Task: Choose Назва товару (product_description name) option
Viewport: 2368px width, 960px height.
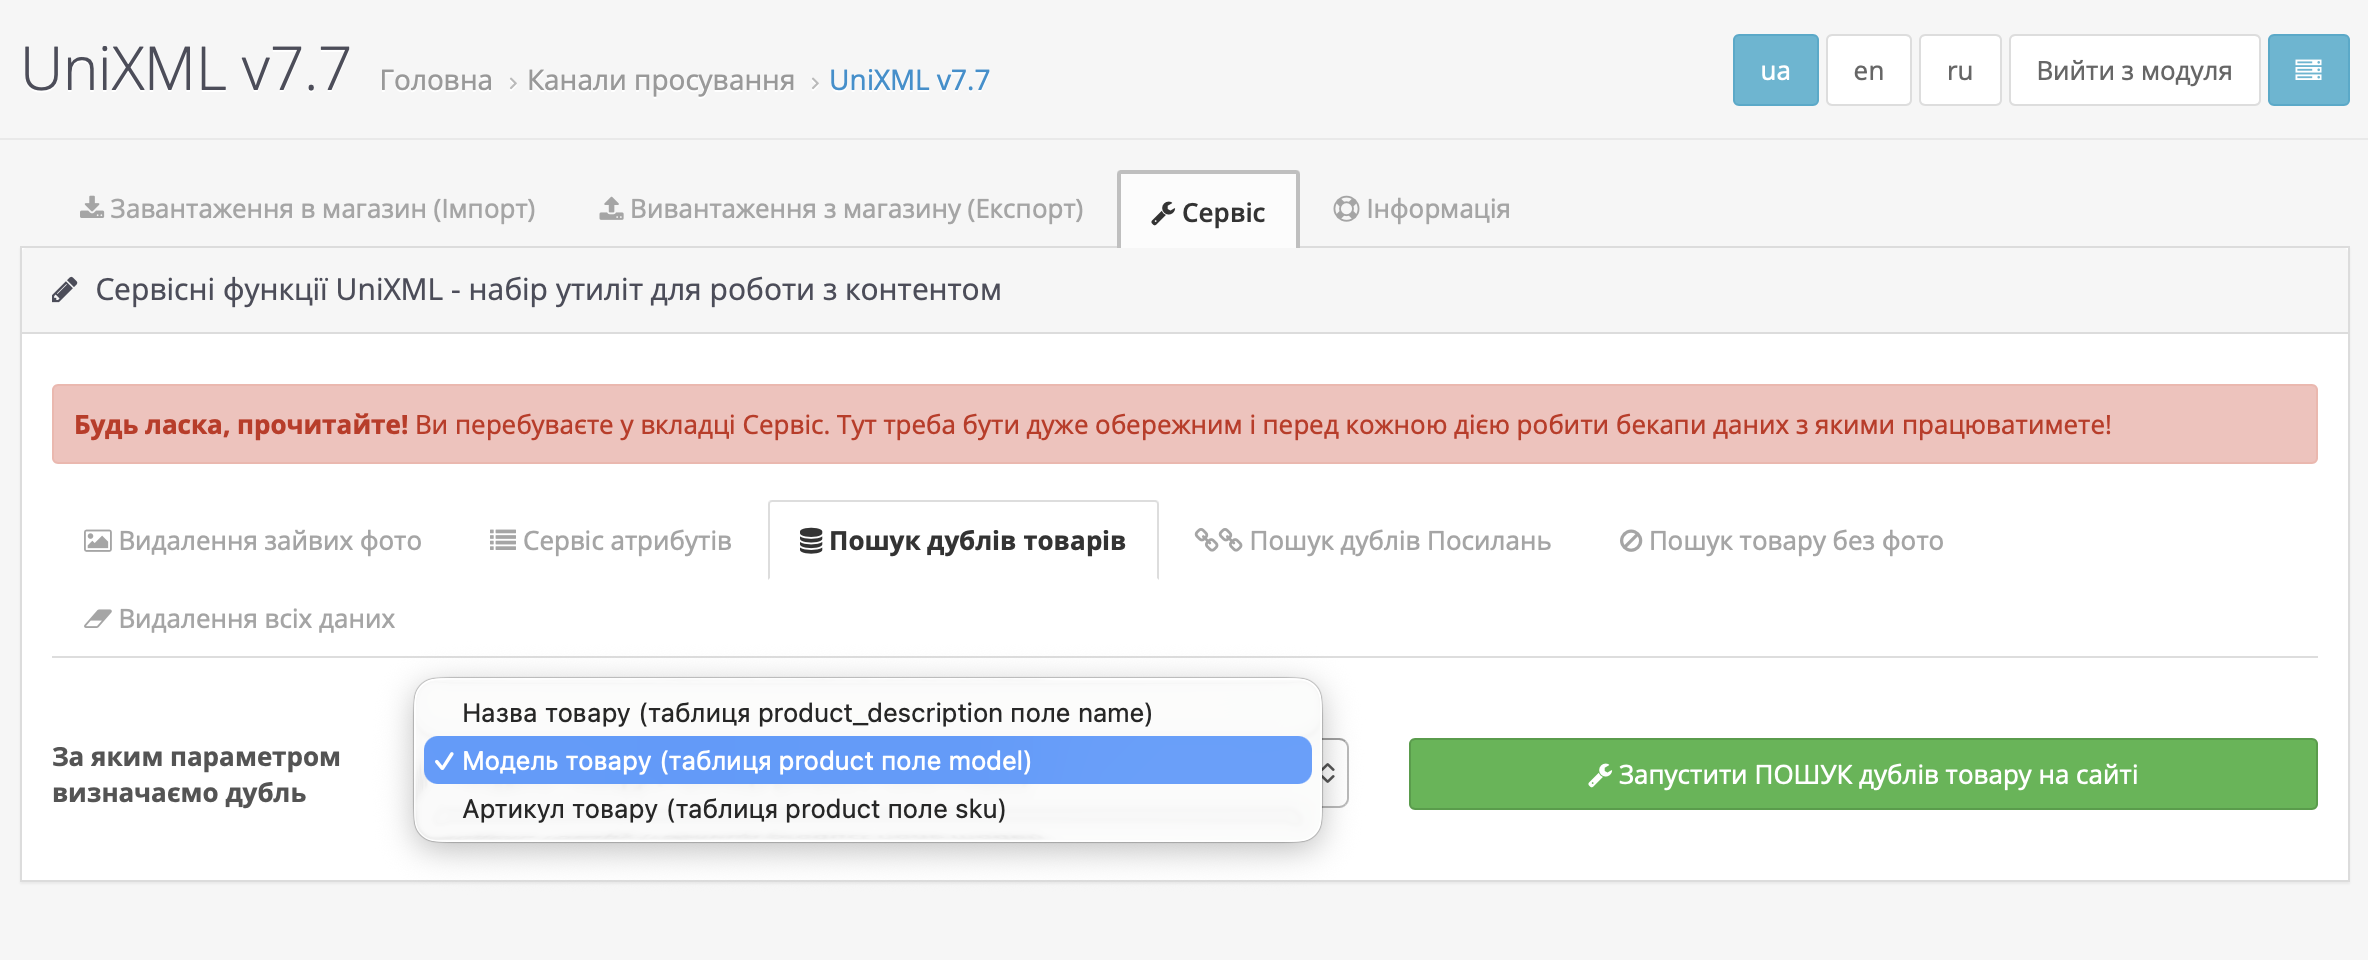Action: pyautogui.click(x=868, y=713)
